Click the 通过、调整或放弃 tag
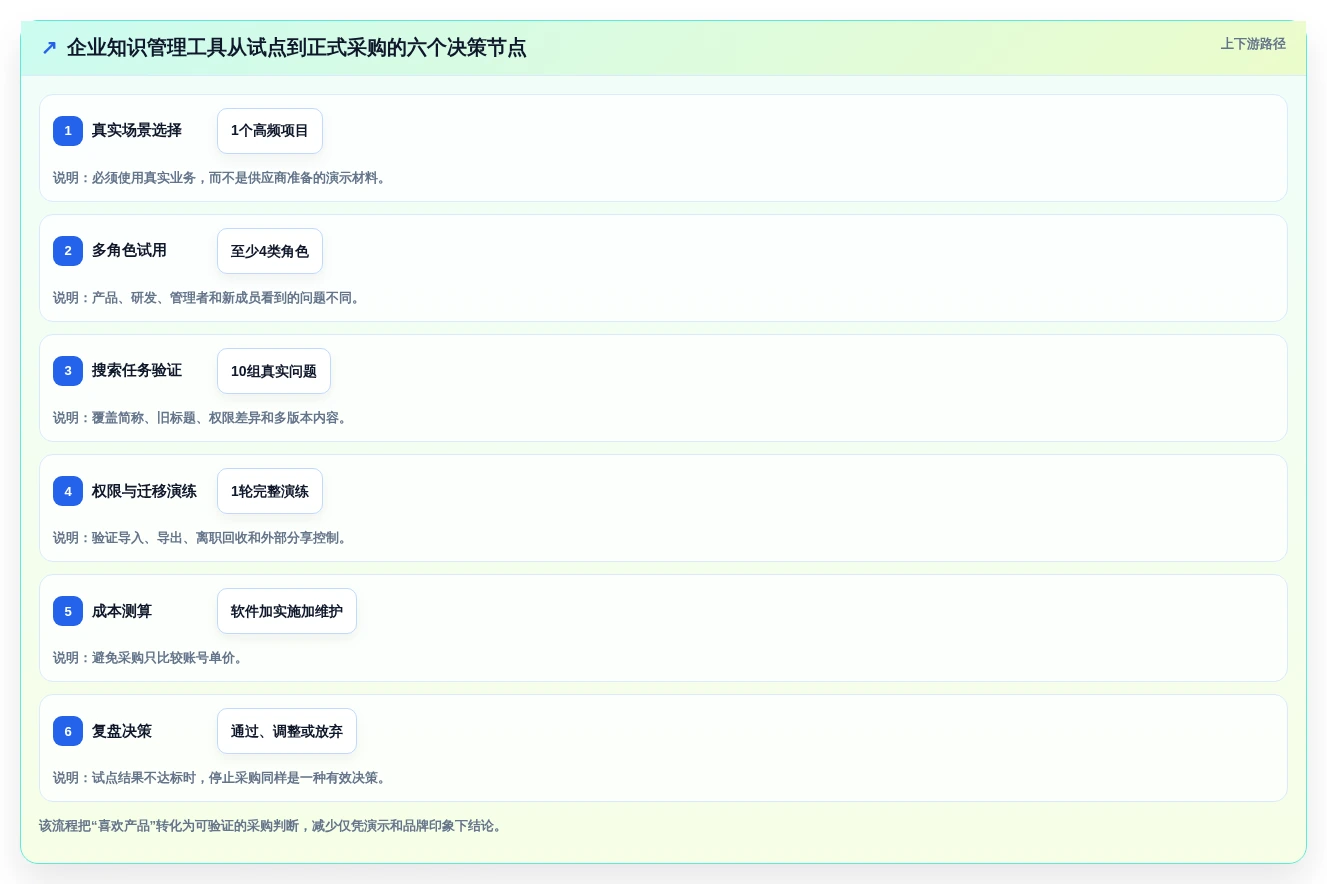Image resolution: width=1327 pixels, height=884 pixels. (x=287, y=731)
